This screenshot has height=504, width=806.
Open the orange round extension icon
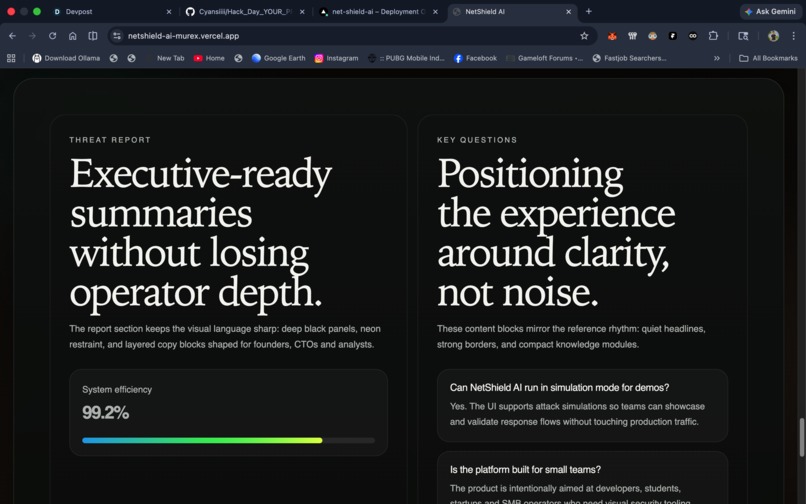coord(652,36)
